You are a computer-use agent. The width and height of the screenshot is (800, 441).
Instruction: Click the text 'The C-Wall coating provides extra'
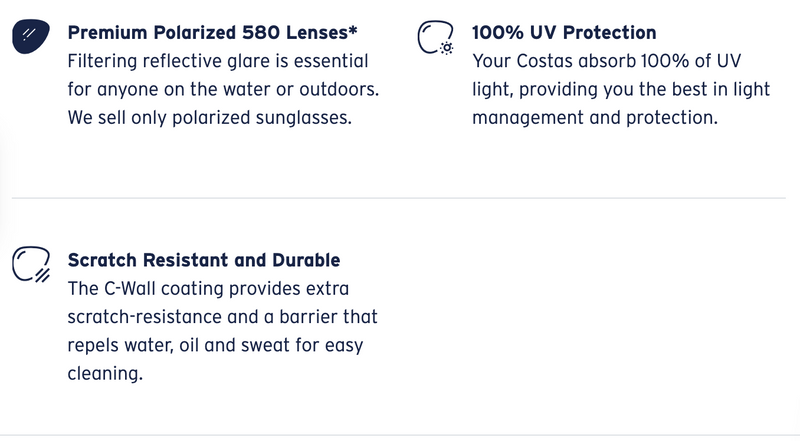[208, 289]
